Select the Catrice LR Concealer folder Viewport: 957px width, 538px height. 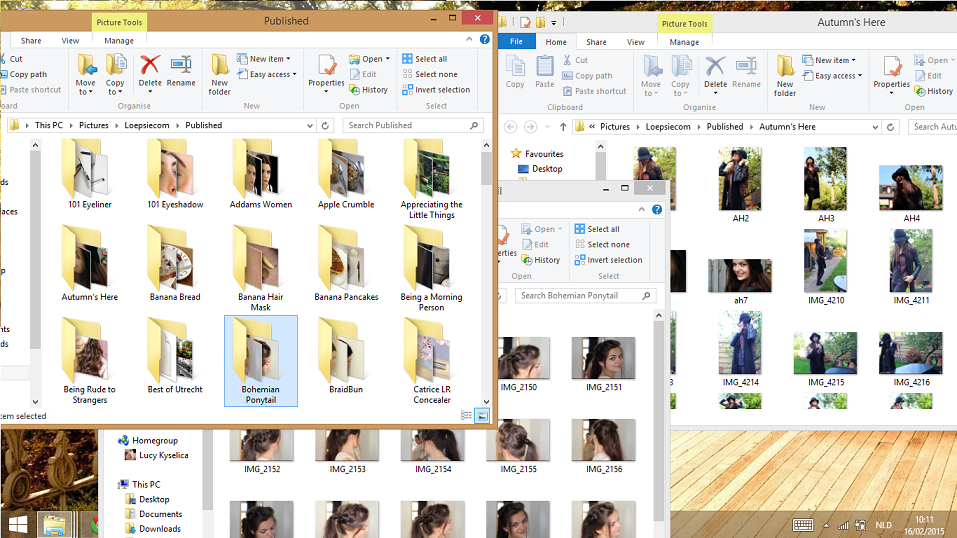(x=432, y=361)
